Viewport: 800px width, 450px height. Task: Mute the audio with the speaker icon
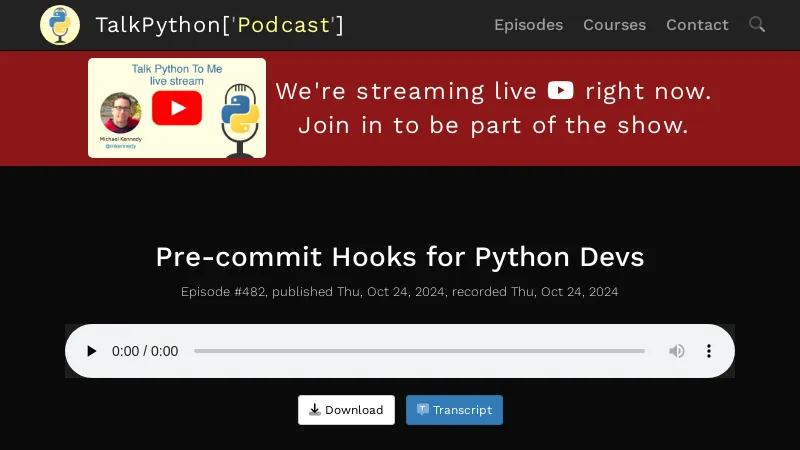[x=677, y=351]
